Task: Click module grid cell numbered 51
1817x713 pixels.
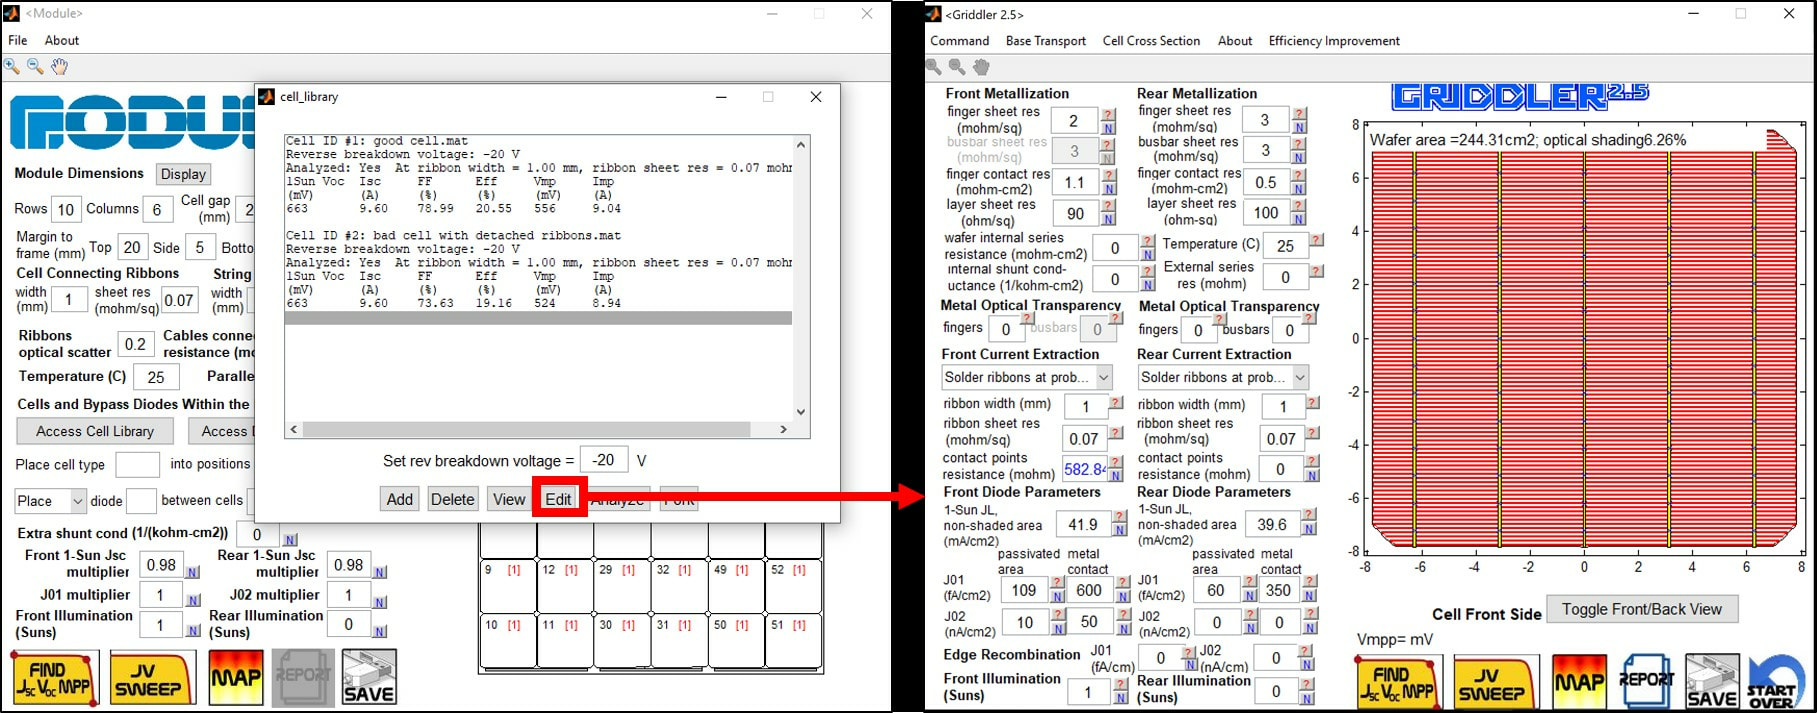Action: click(794, 641)
